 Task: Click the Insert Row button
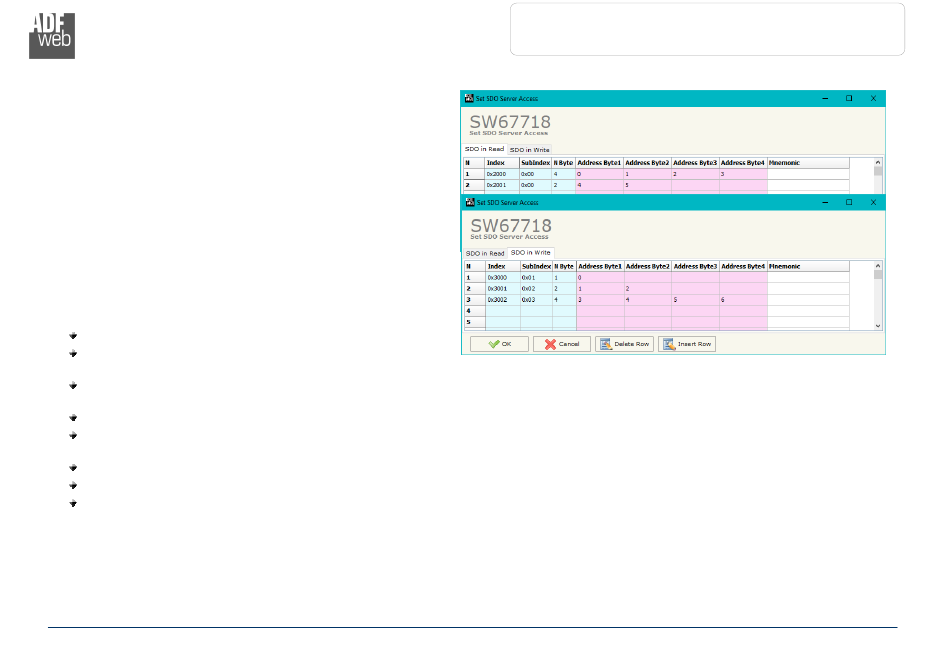pyautogui.click(x=687, y=344)
